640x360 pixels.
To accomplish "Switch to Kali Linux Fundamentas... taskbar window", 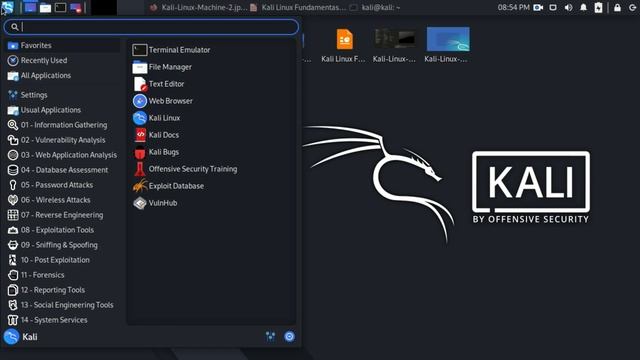I will click(298, 7).
